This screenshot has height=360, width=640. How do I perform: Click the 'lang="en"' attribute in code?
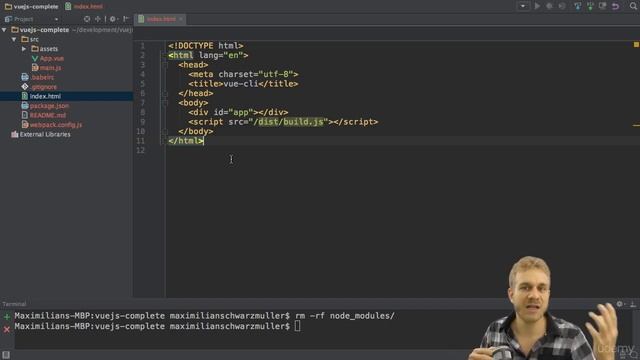coord(221,55)
